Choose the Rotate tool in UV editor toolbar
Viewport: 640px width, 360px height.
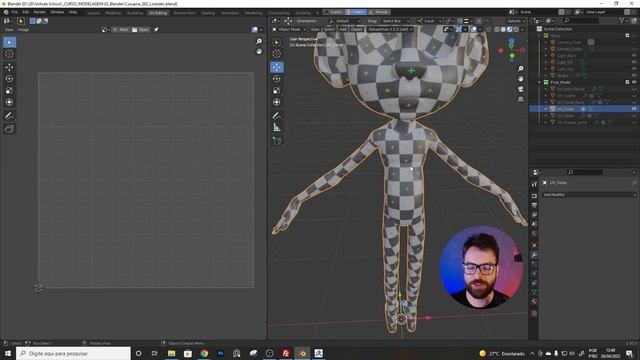point(9,79)
